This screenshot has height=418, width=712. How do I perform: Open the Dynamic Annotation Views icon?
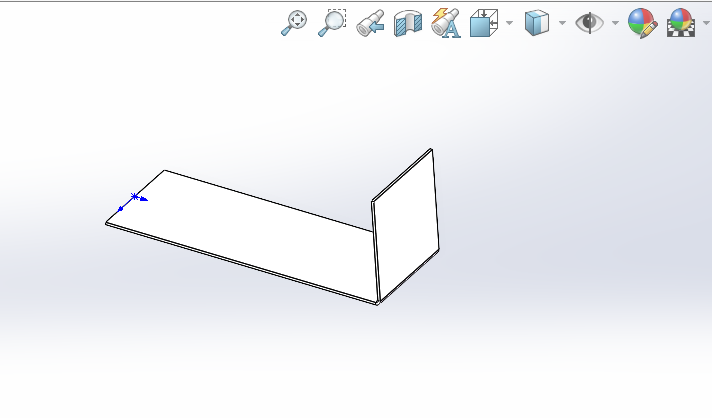pyautogui.click(x=446, y=23)
